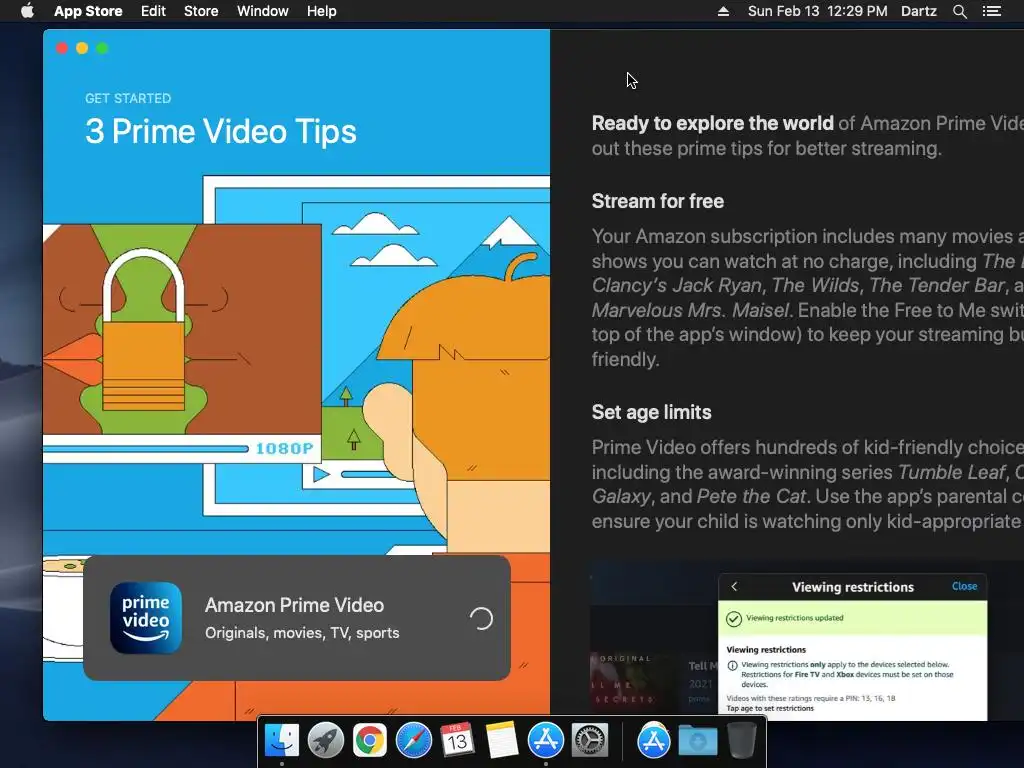Click the "Ready to explore the world" text

click(712, 123)
